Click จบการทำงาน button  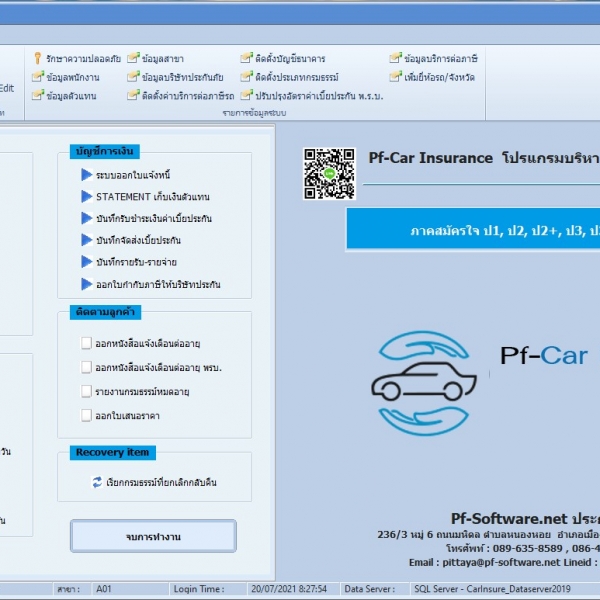pos(153,536)
